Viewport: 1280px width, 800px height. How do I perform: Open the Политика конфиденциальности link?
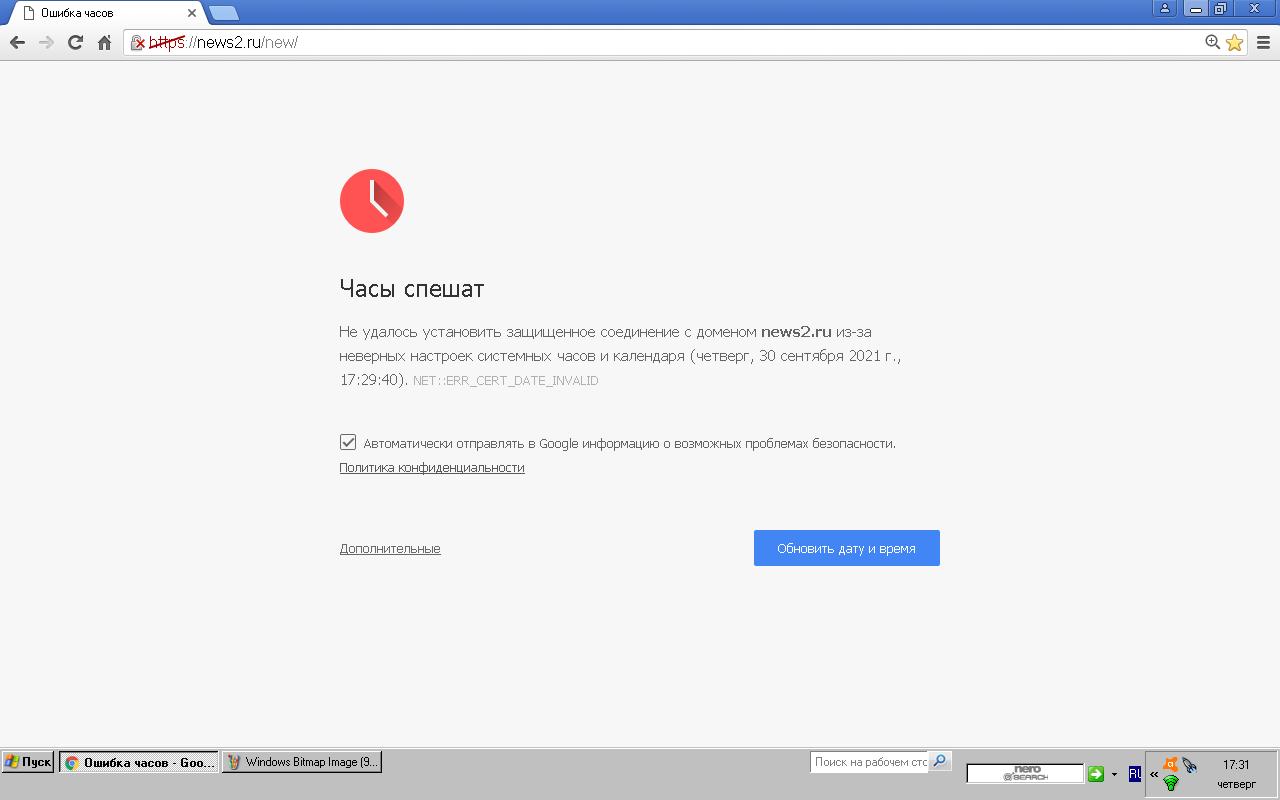pyautogui.click(x=432, y=467)
